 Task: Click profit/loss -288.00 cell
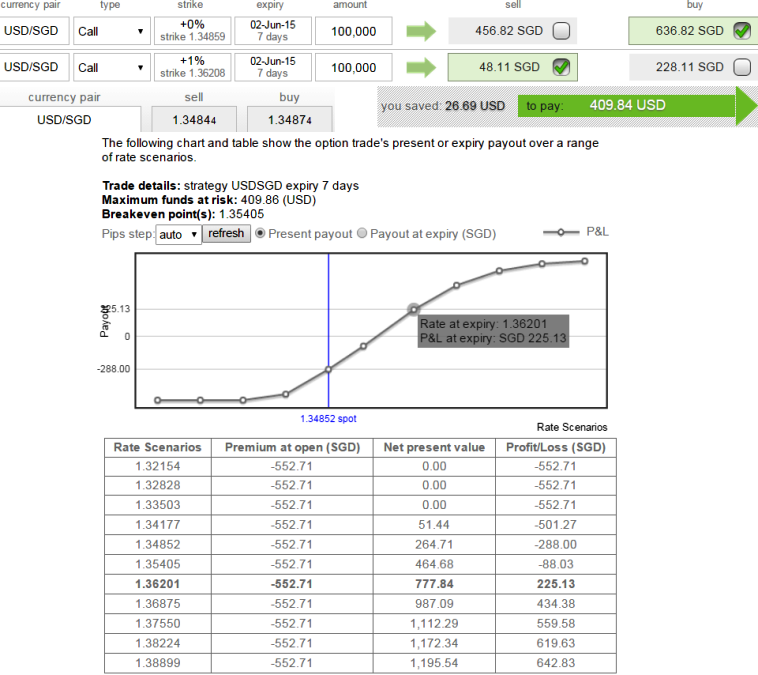pos(556,545)
